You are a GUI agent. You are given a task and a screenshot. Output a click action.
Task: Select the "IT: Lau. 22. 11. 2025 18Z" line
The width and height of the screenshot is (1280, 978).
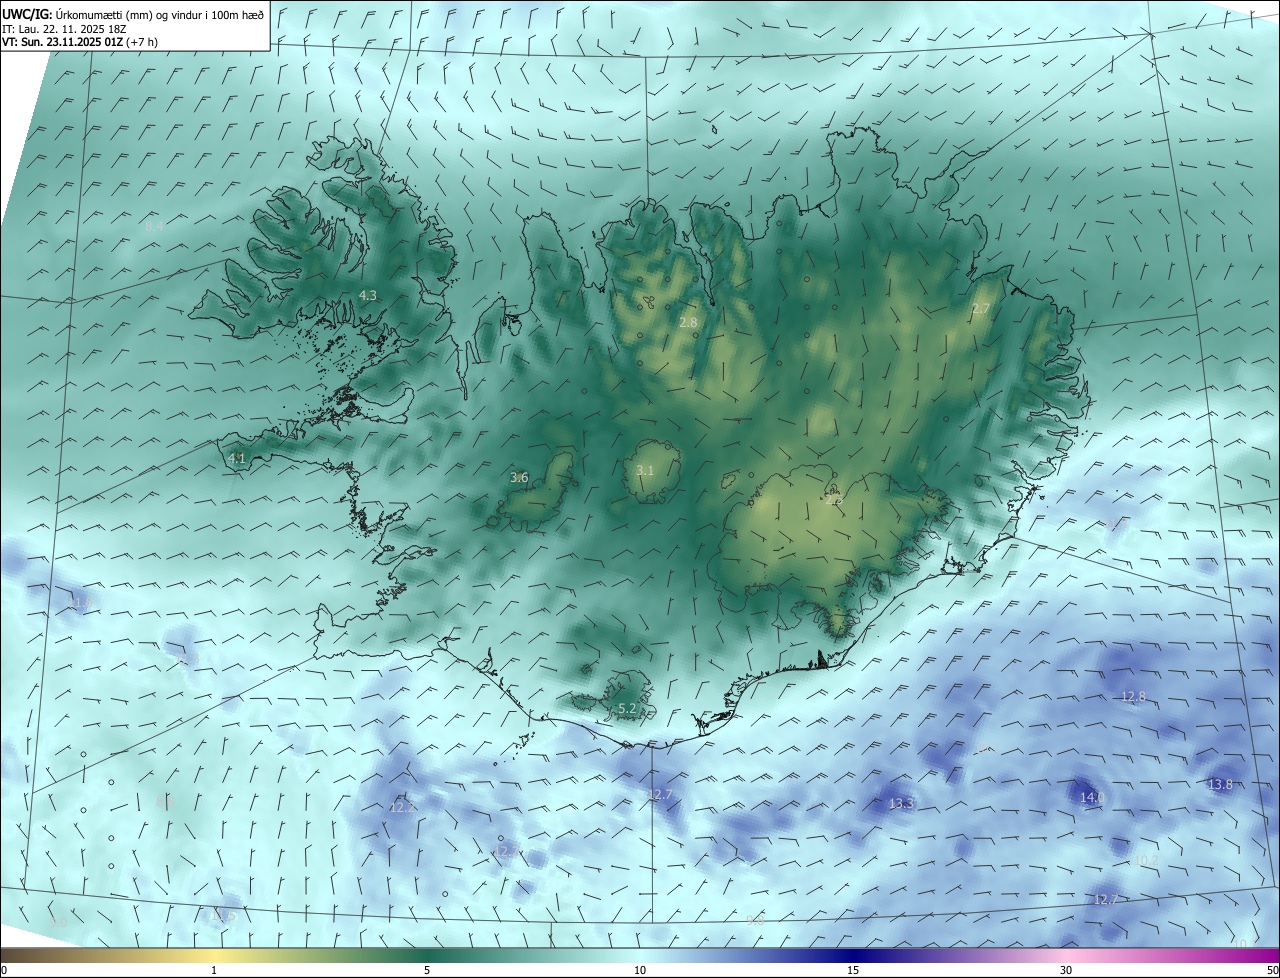click(65, 29)
